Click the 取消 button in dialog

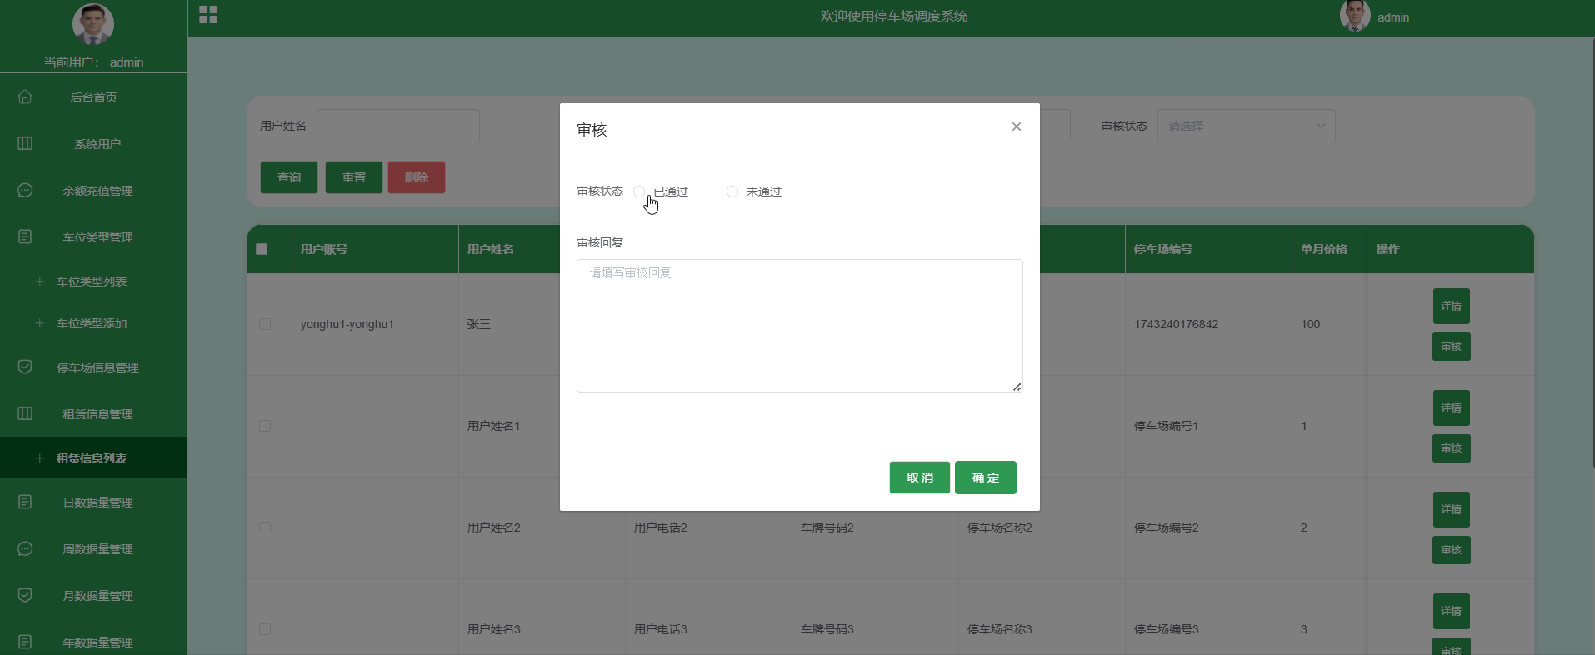point(920,478)
